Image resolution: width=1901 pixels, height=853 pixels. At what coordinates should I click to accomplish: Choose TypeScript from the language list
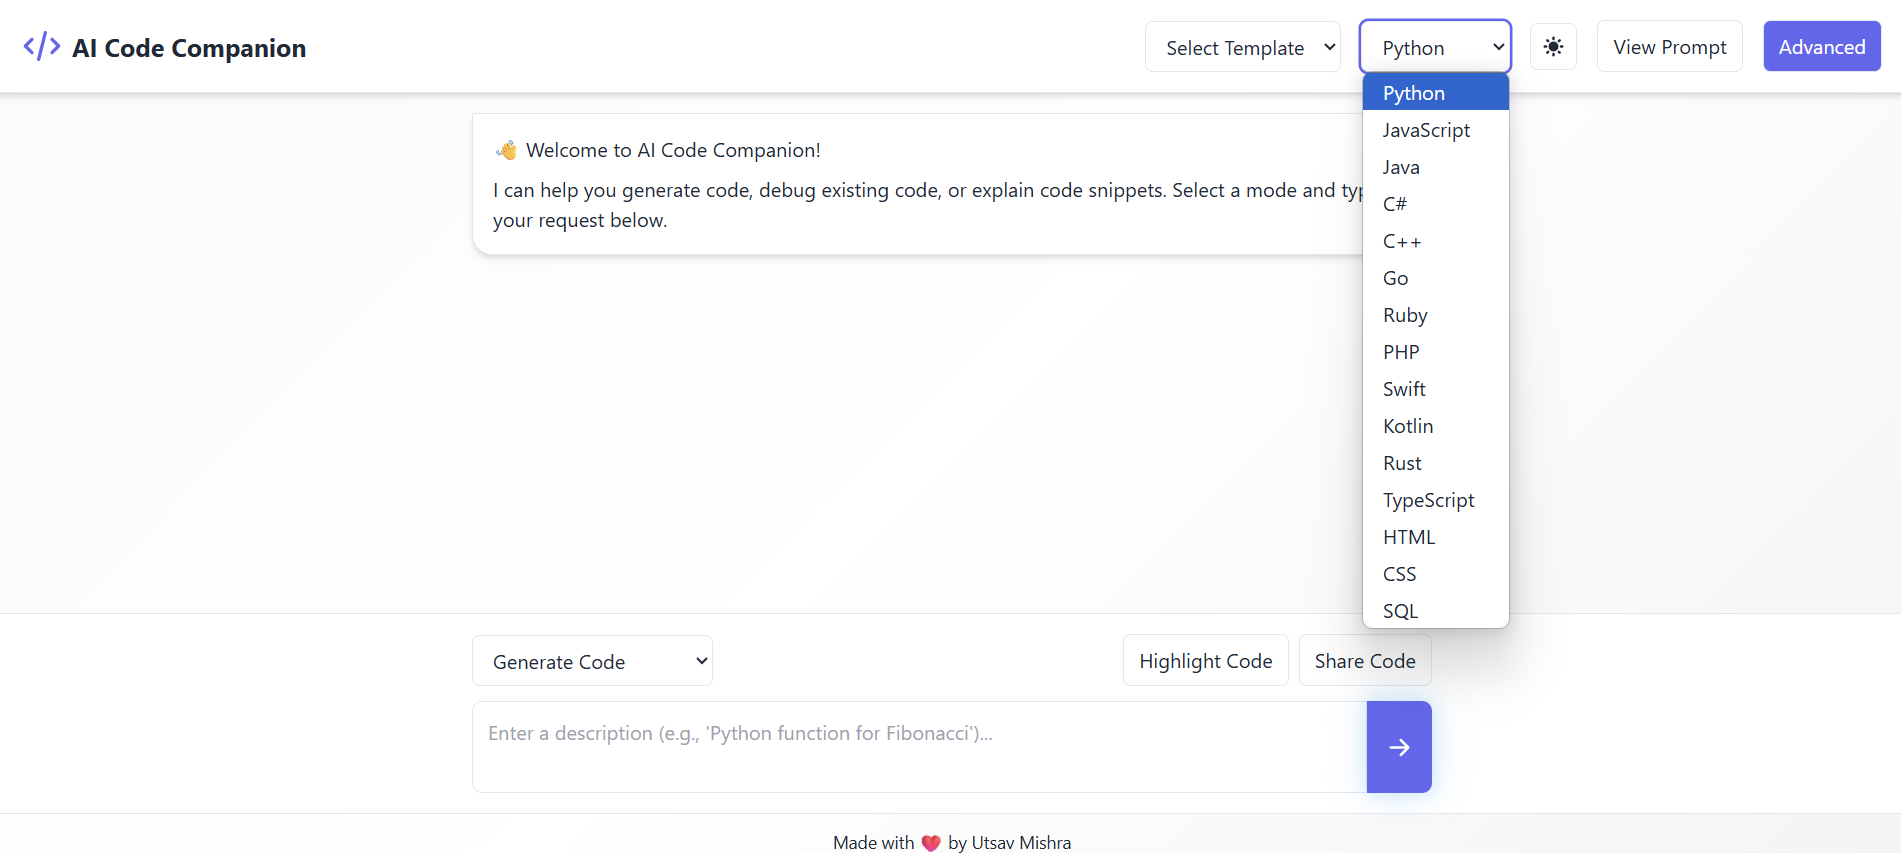point(1435,500)
